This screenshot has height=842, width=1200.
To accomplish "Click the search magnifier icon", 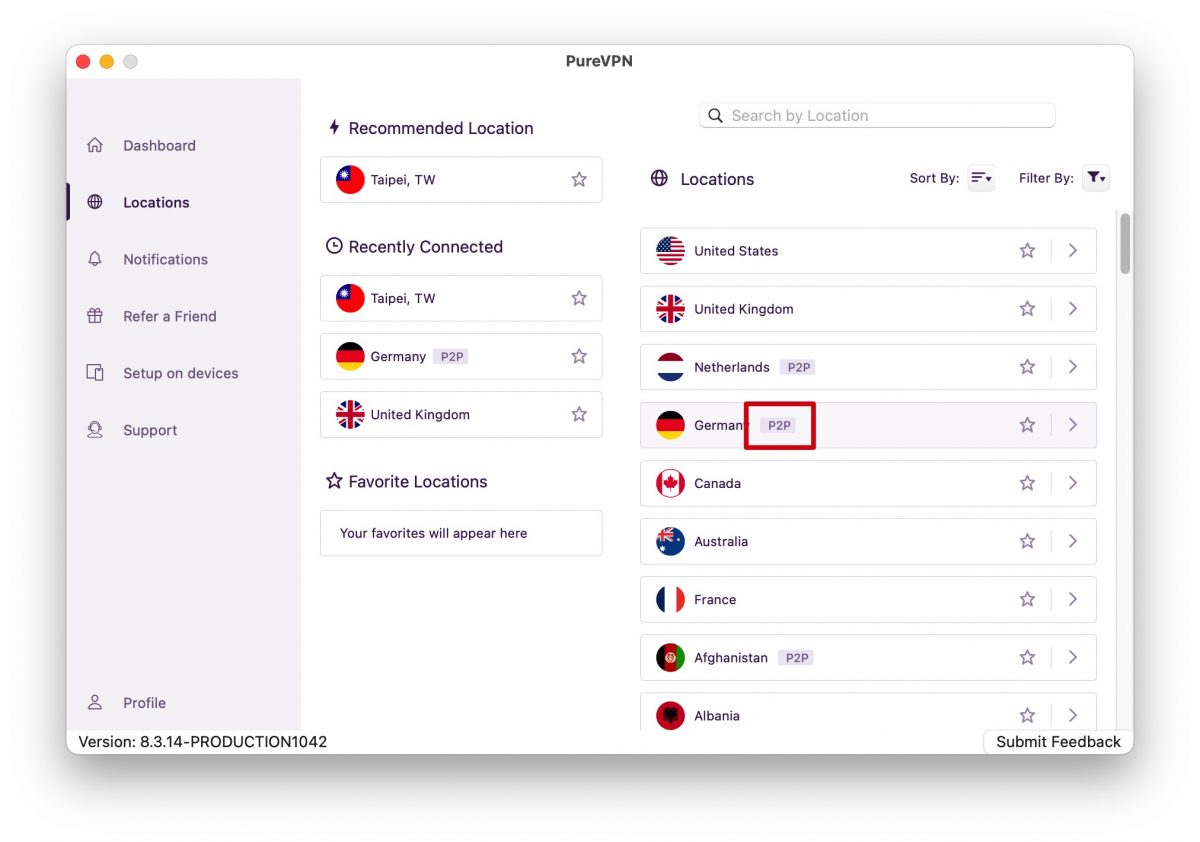I will [715, 116].
